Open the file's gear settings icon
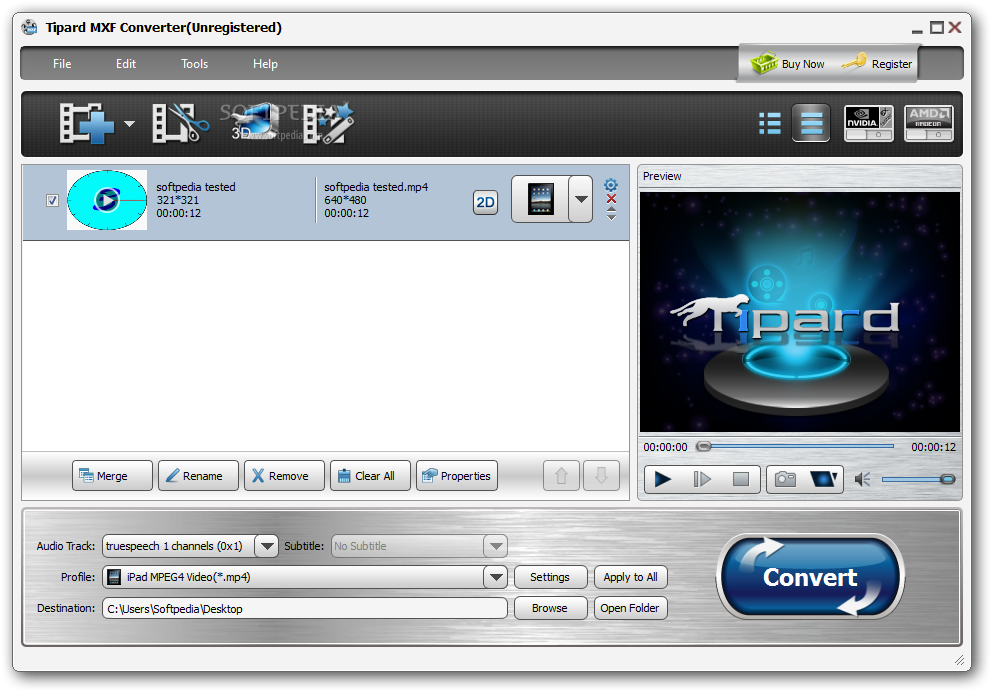992x692 pixels. [611, 185]
